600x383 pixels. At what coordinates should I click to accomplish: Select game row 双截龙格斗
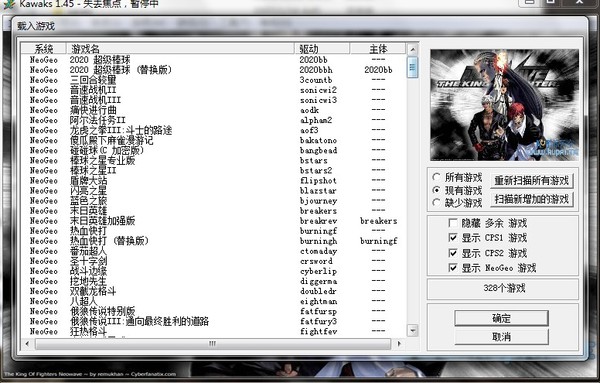click(213, 291)
